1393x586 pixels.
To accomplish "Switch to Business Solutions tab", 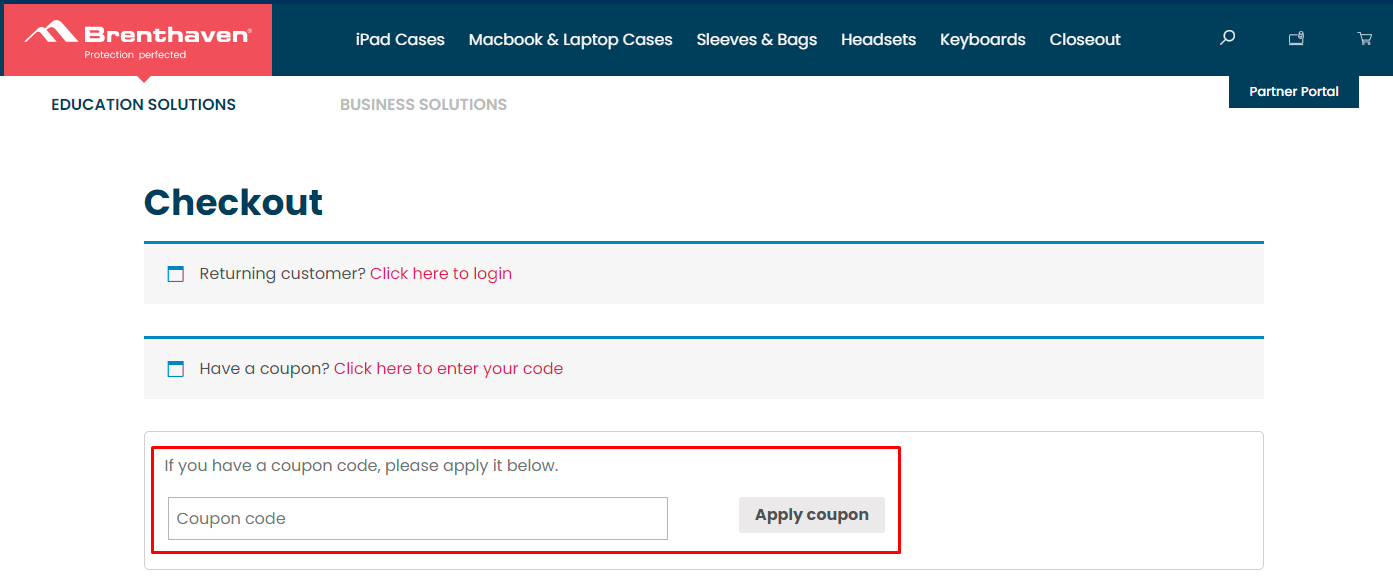I will click(423, 104).
